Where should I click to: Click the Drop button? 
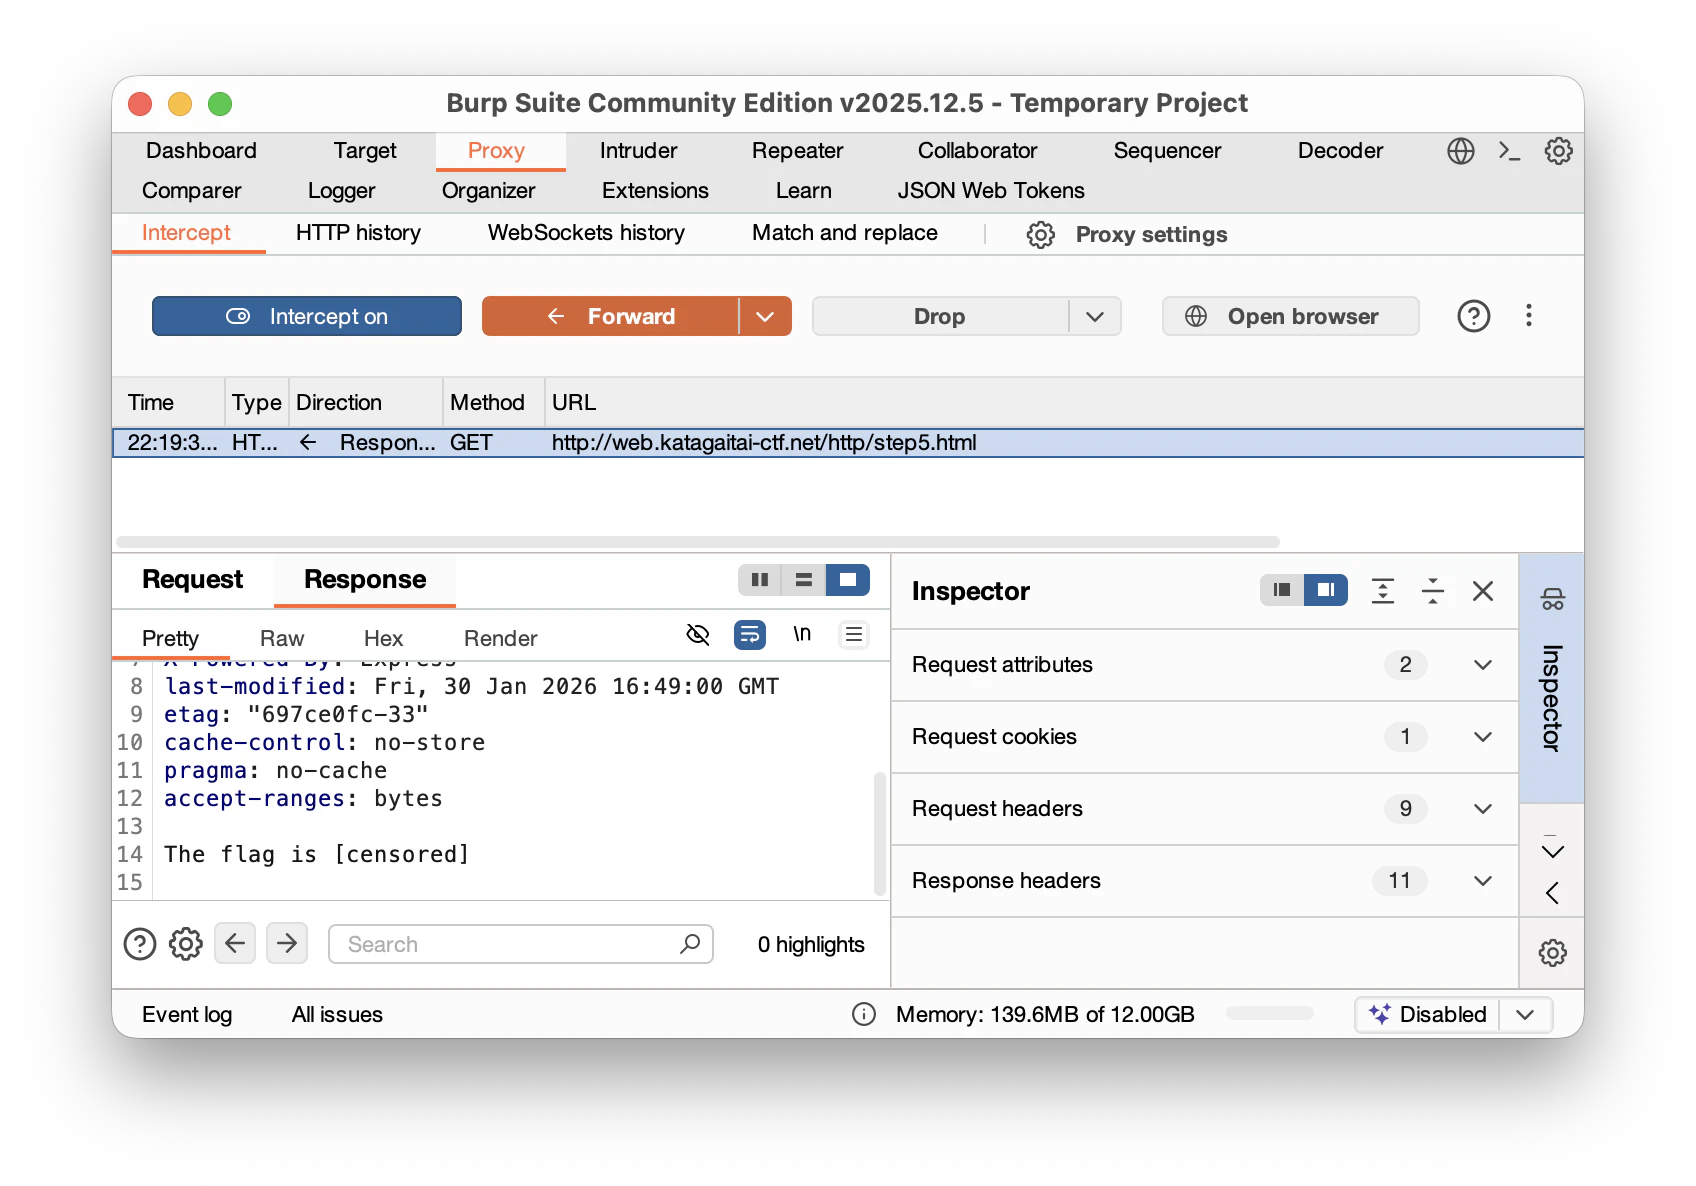point(940,316)
